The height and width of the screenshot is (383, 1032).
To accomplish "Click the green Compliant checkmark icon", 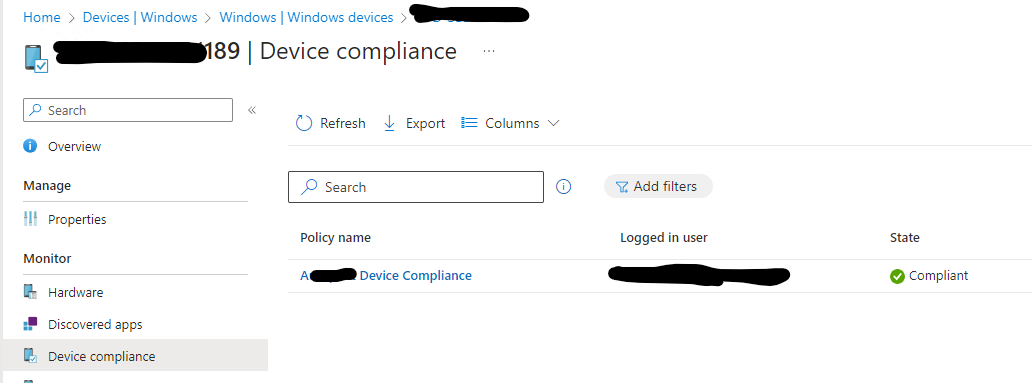I will point(897,276).
